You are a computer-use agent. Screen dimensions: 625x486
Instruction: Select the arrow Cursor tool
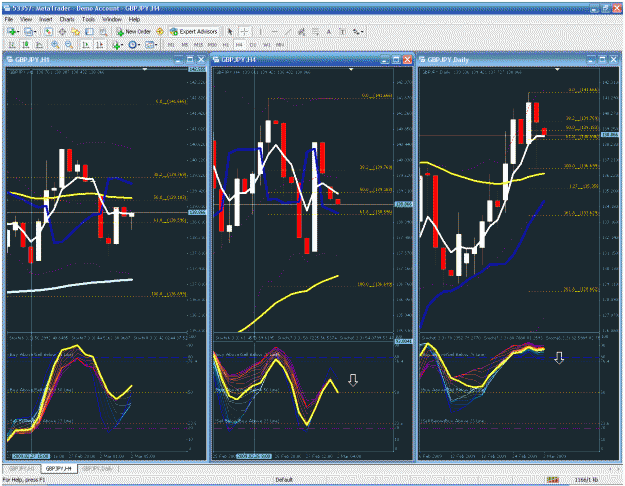click(x=230, y=32)
